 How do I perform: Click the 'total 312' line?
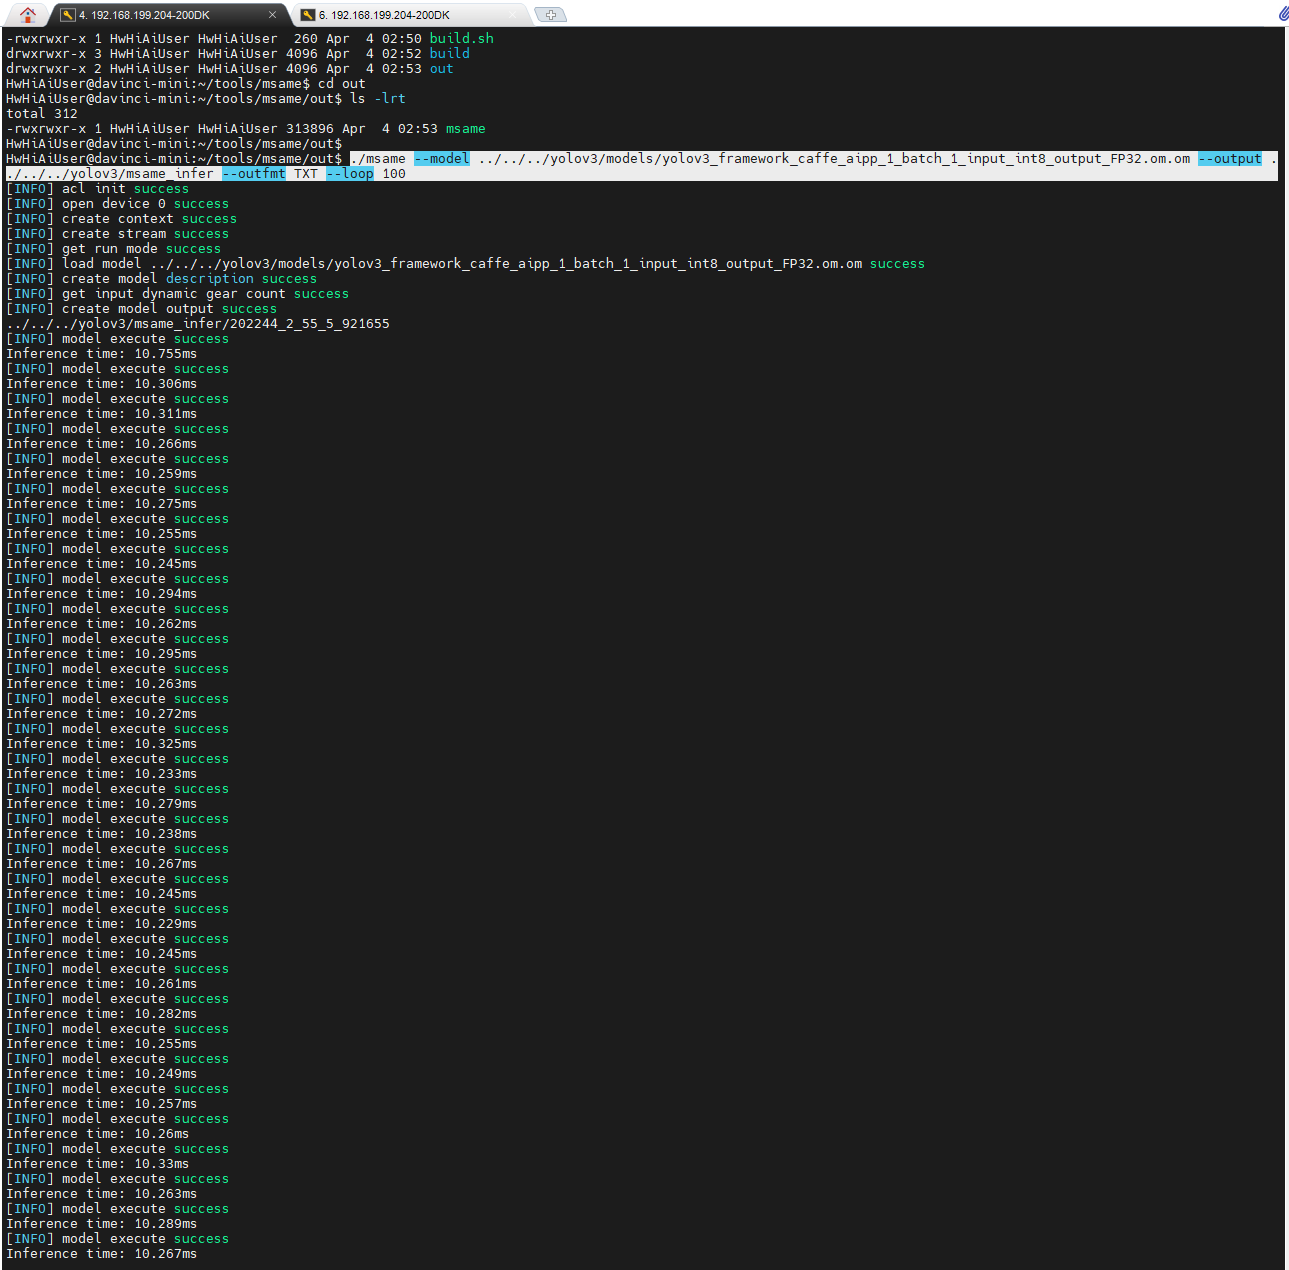[x=42, y=114]
